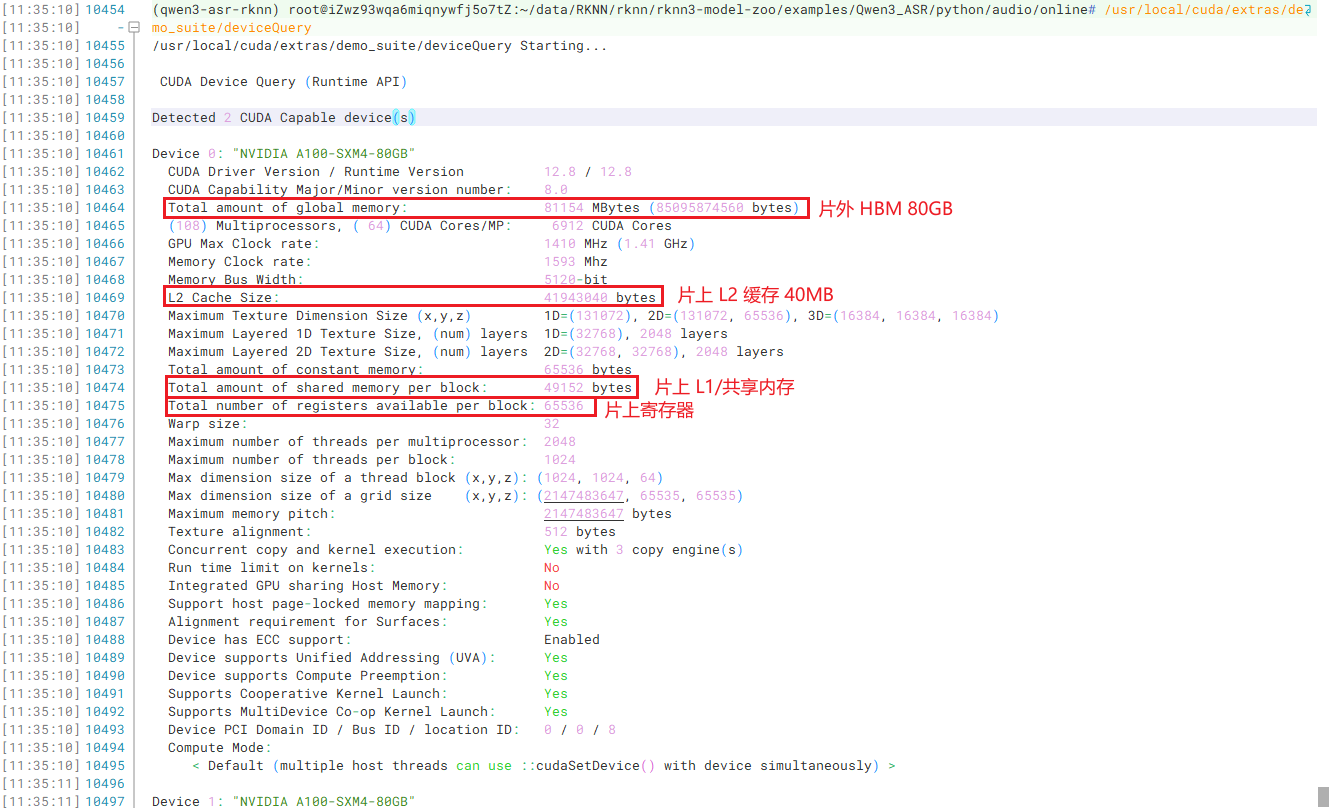Click the '1593 Mhz' memory clock rate value
1329x808 pixels.
pyautogui.click(x=576, y=262)
